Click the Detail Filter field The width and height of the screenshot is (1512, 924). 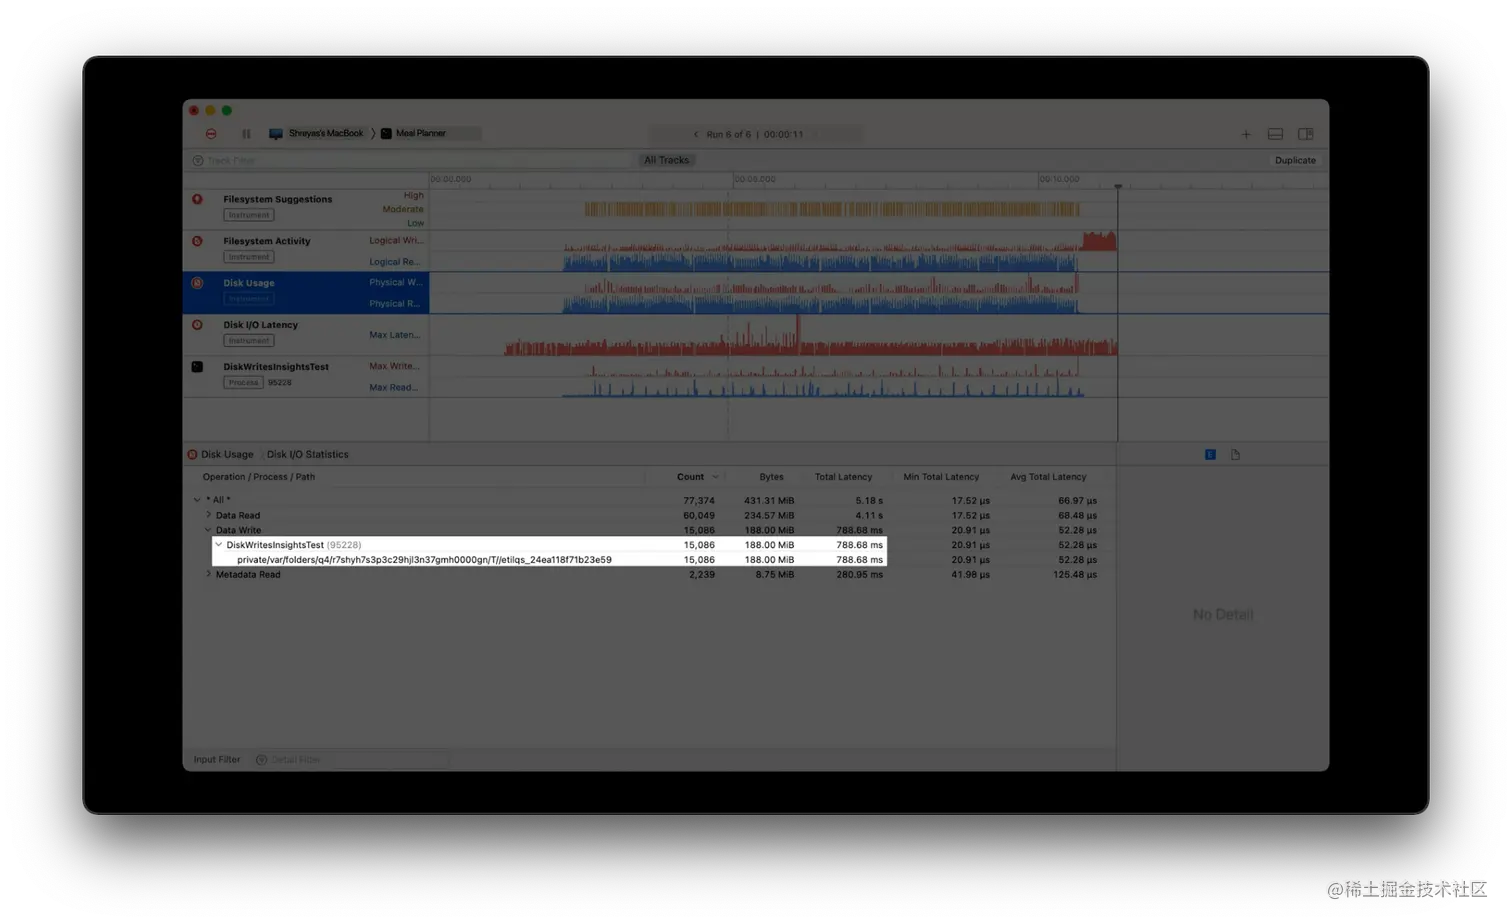(x=350, y=760)
